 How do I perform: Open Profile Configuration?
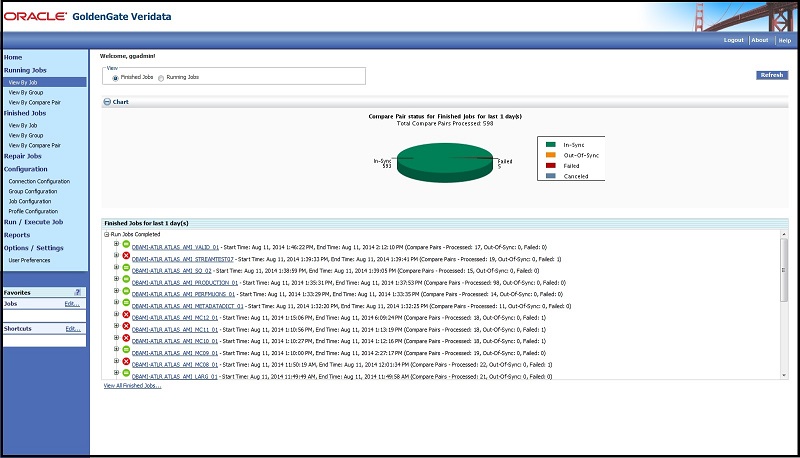pos(33,211)
